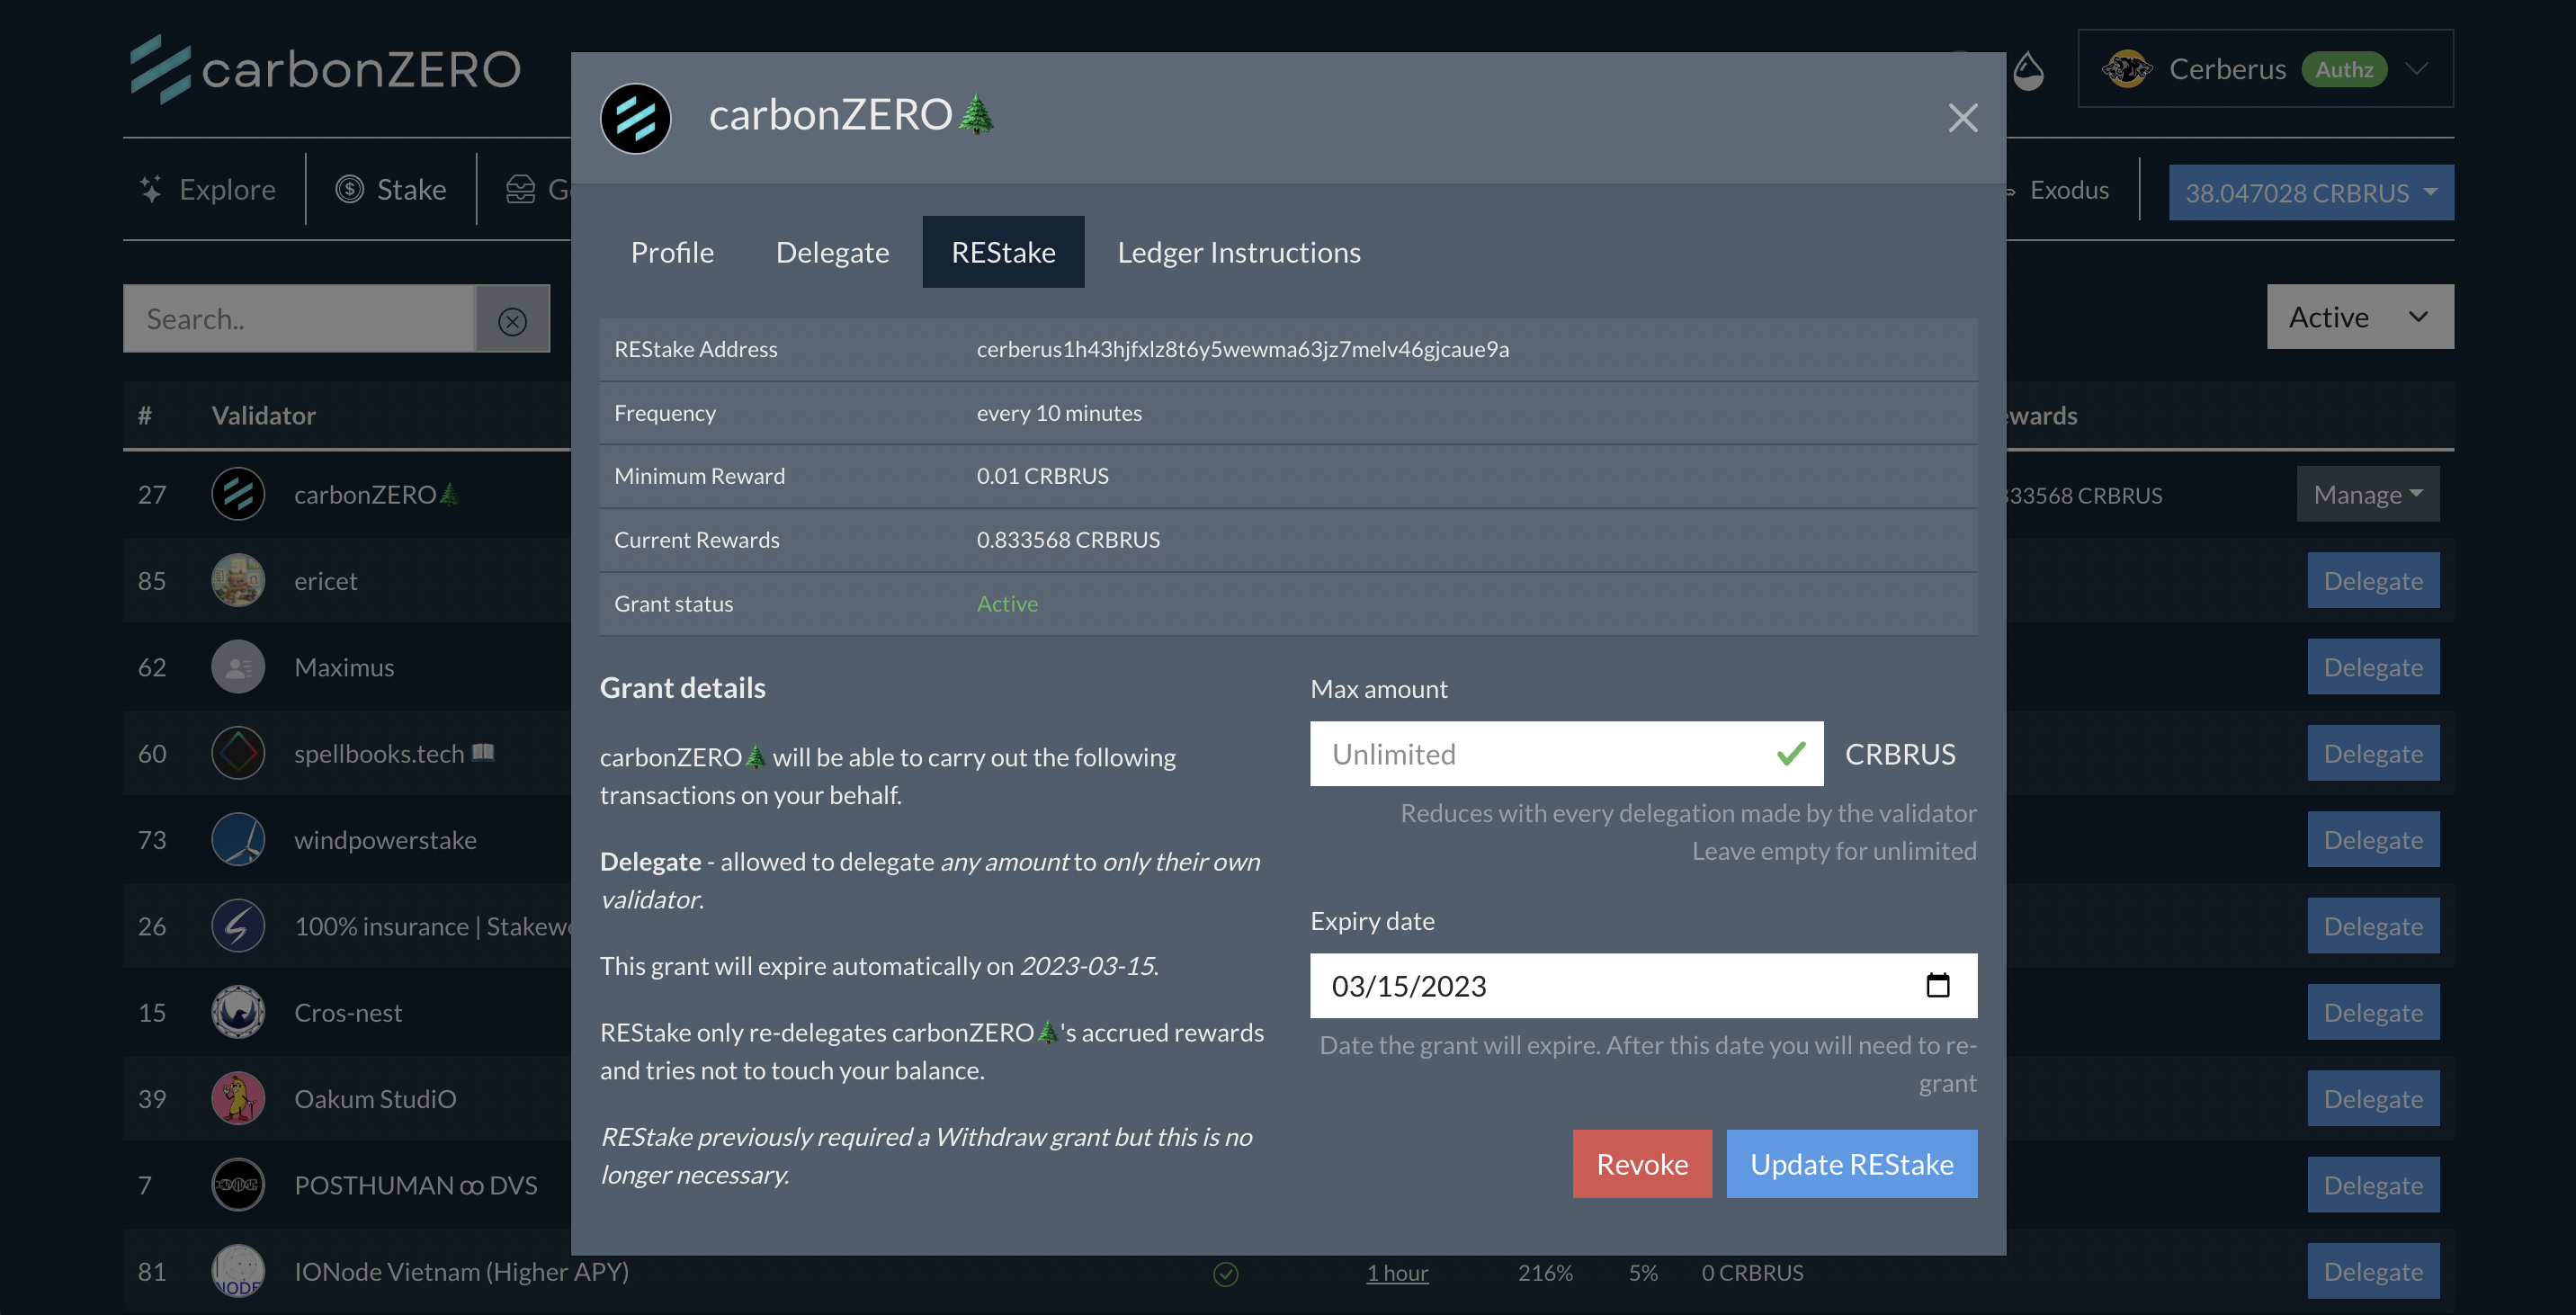
Task: Click the carbonZERO site logo
Action: (325, 69)
